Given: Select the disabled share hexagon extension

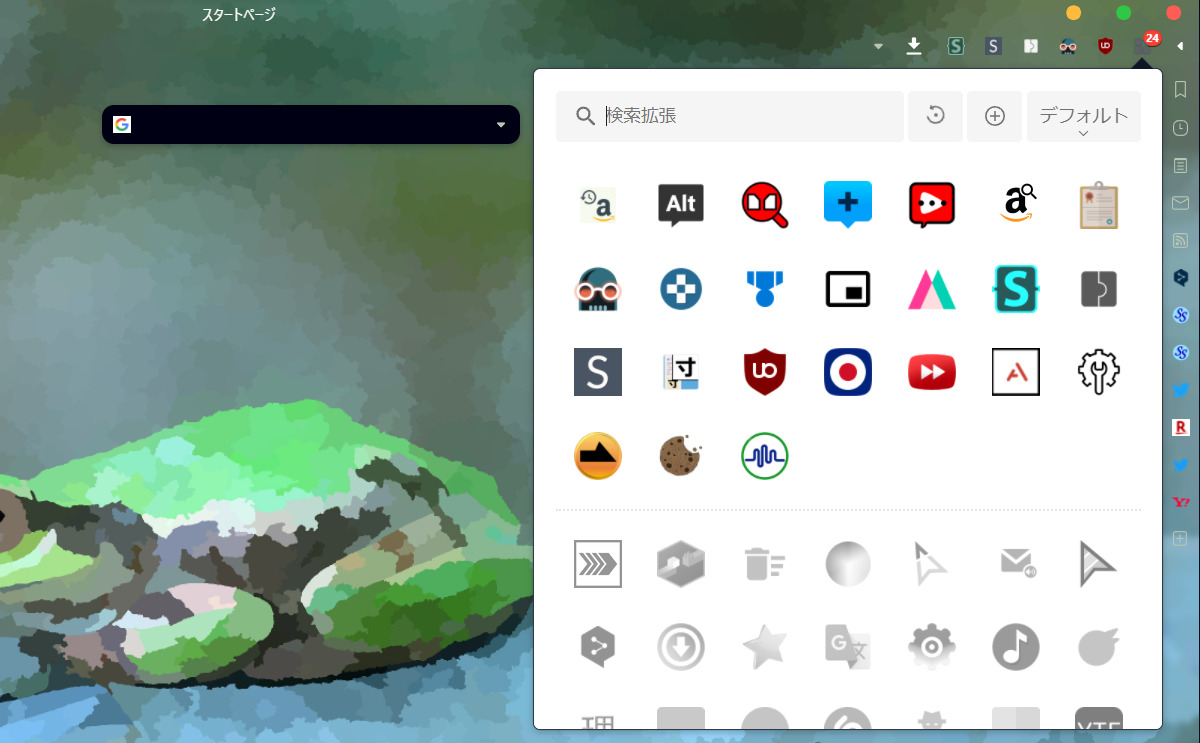Looking at the screenshot, I should coord(598,648).
